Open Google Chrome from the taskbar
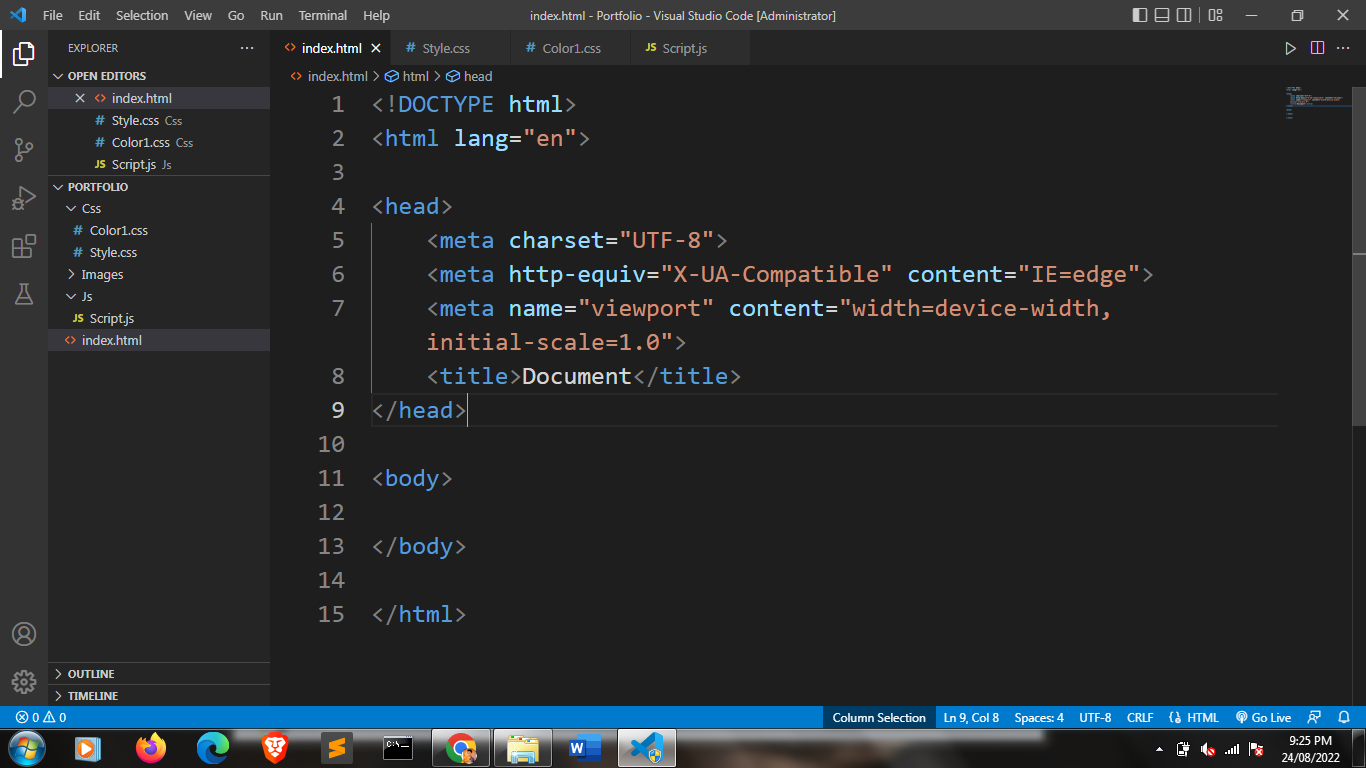1366x768 pixels. pos(461,748)
